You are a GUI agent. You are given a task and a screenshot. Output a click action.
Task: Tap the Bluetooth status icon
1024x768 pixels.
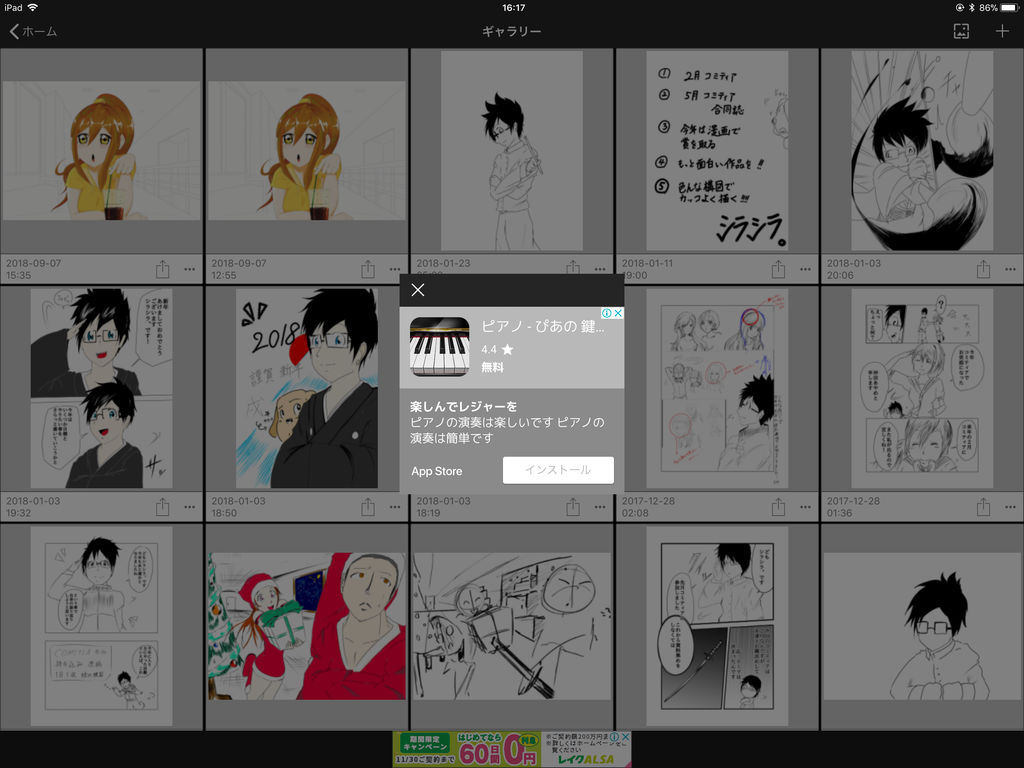click(x=971, y=8)
